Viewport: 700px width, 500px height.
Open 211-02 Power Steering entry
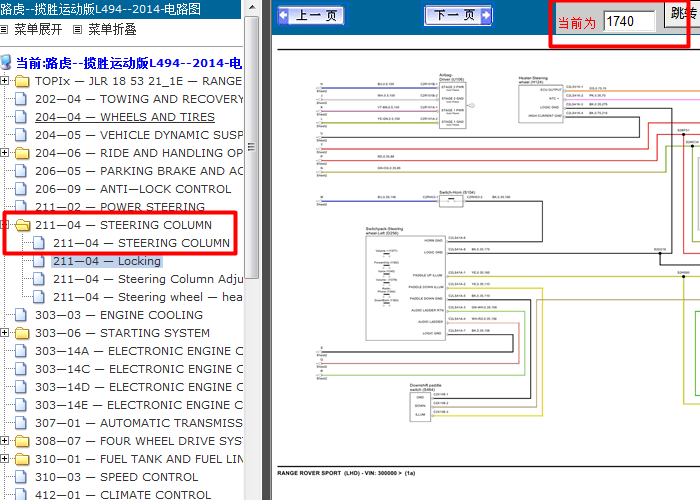[120, 207]
